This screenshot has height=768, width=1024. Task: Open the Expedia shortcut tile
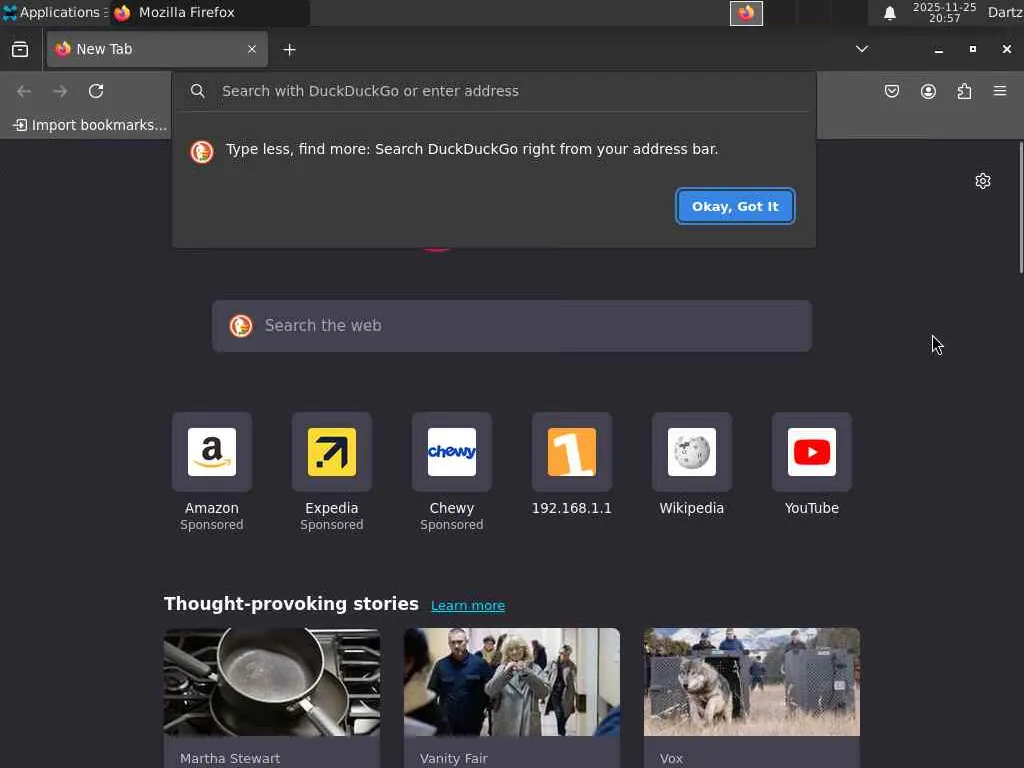[332, 452]
